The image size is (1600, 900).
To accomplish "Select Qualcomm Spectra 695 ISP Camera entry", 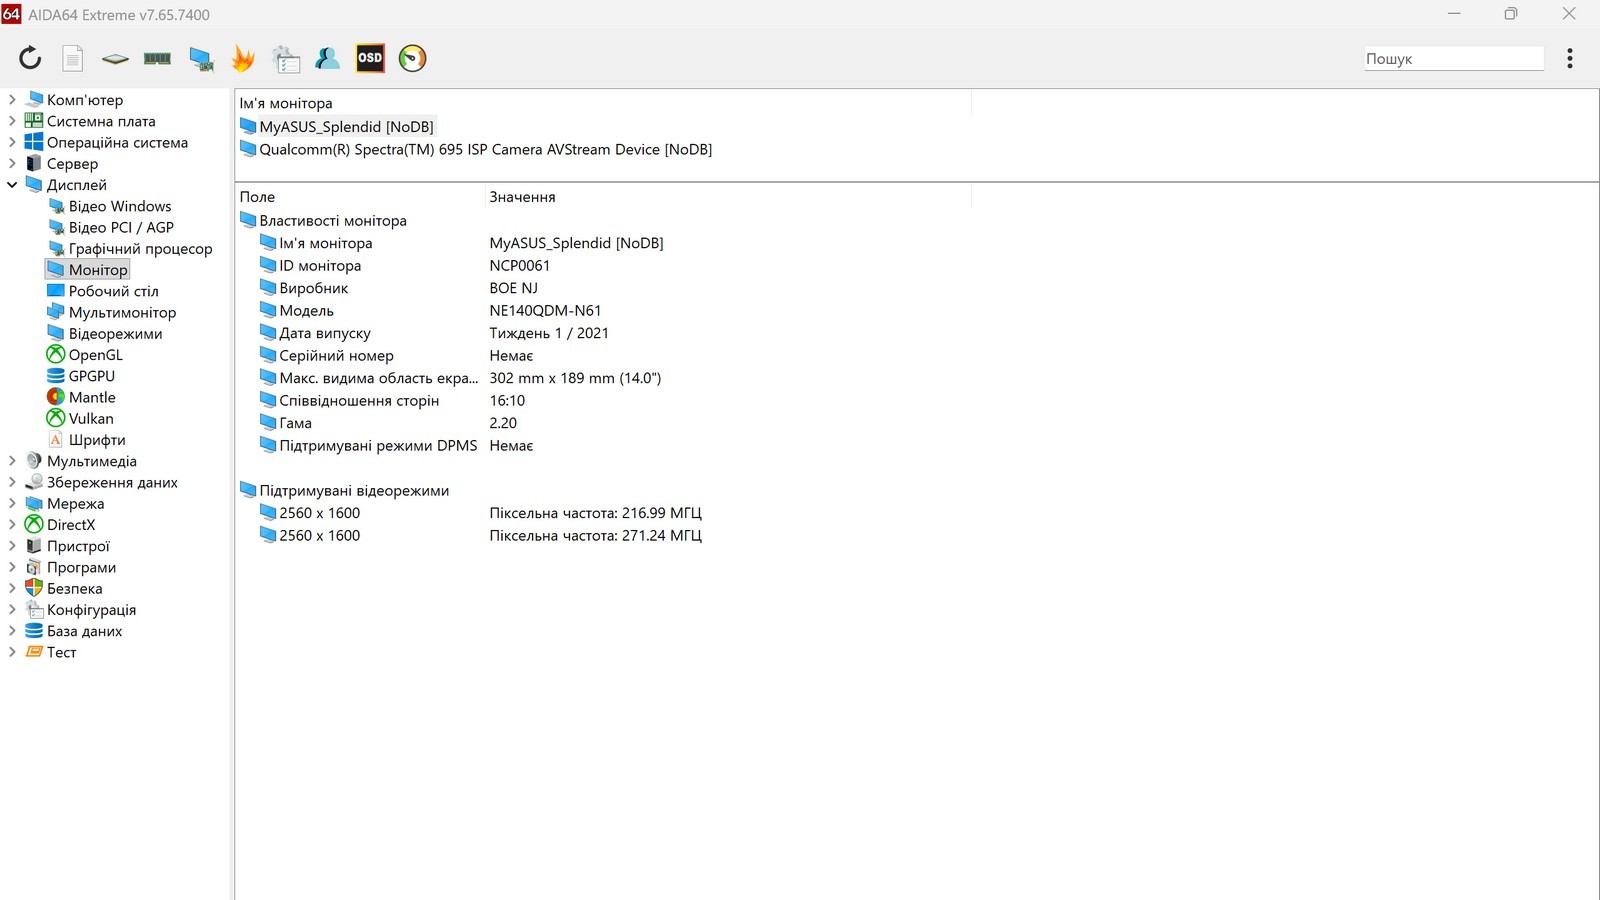I will point(486,149).
